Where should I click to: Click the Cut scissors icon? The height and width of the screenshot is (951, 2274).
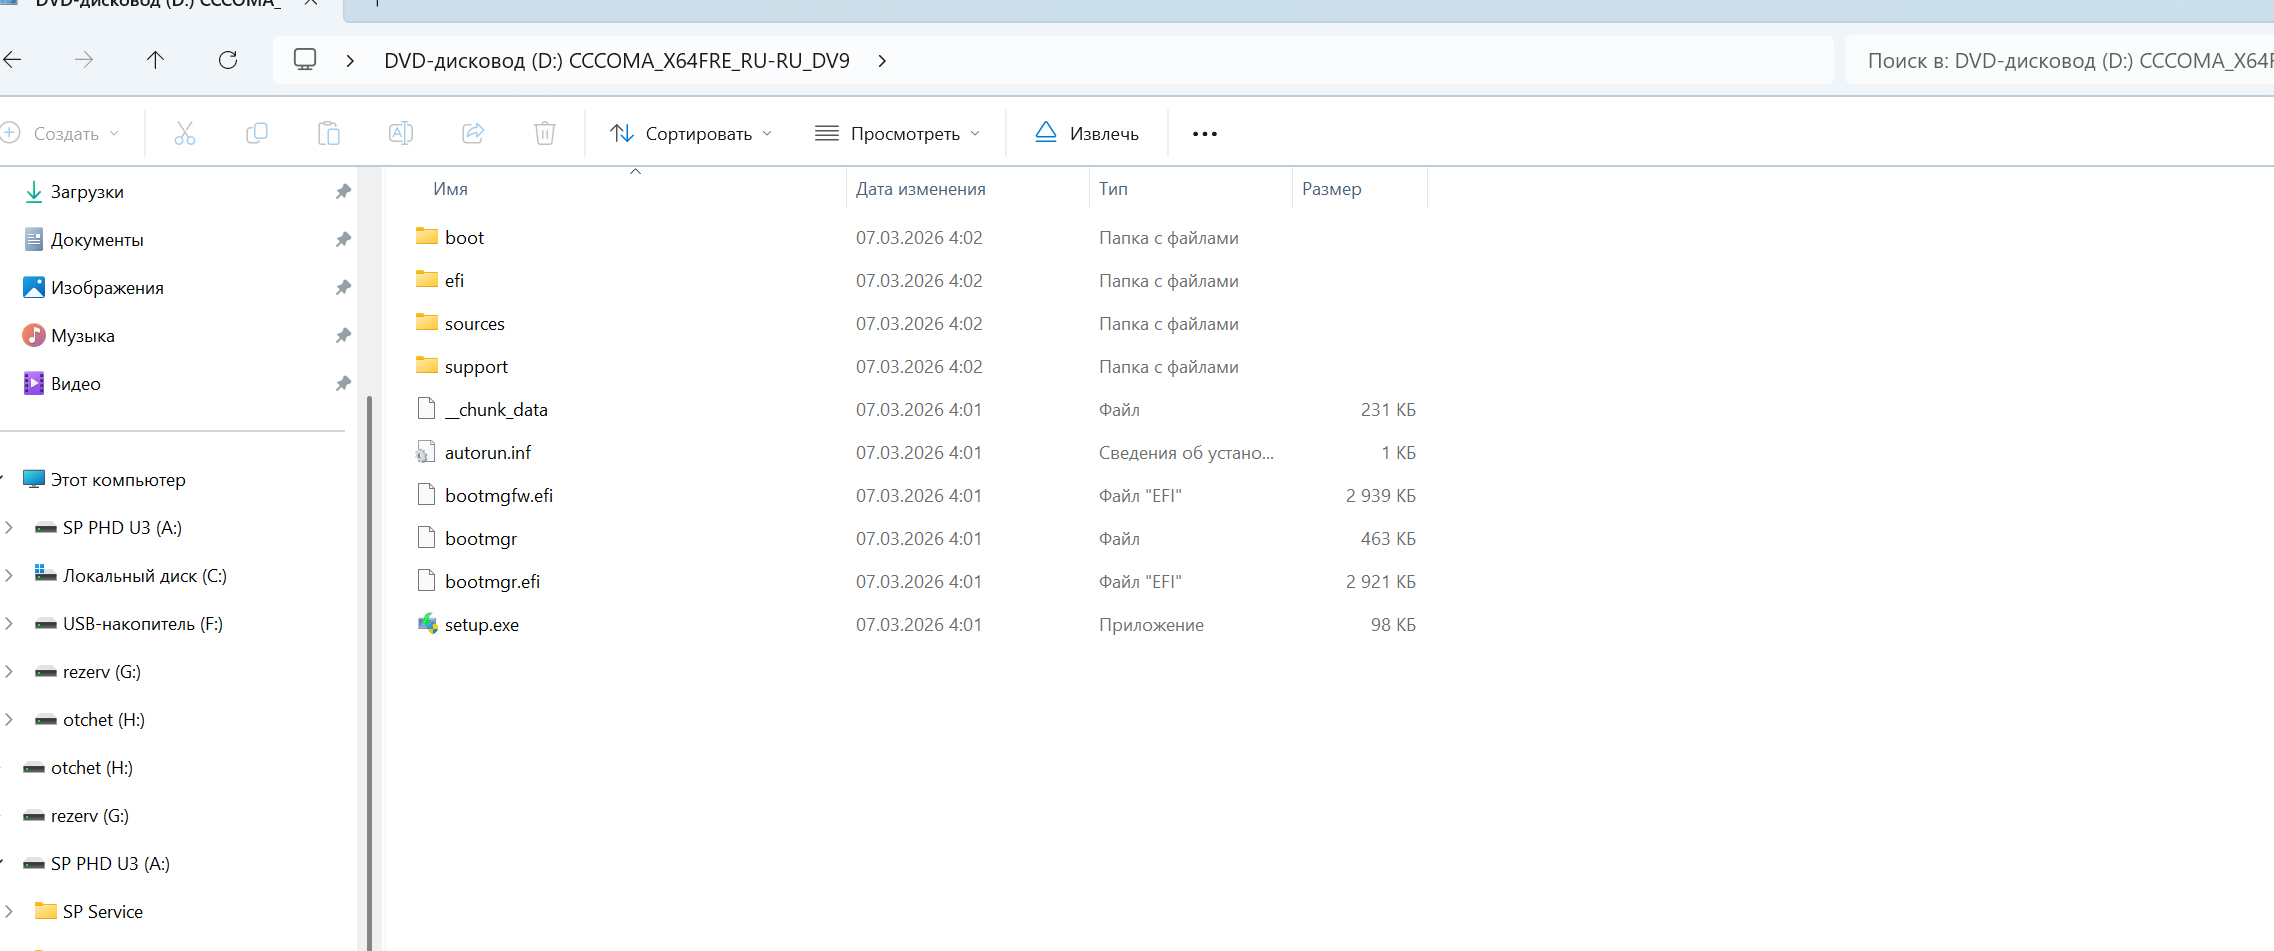(185, 133)
